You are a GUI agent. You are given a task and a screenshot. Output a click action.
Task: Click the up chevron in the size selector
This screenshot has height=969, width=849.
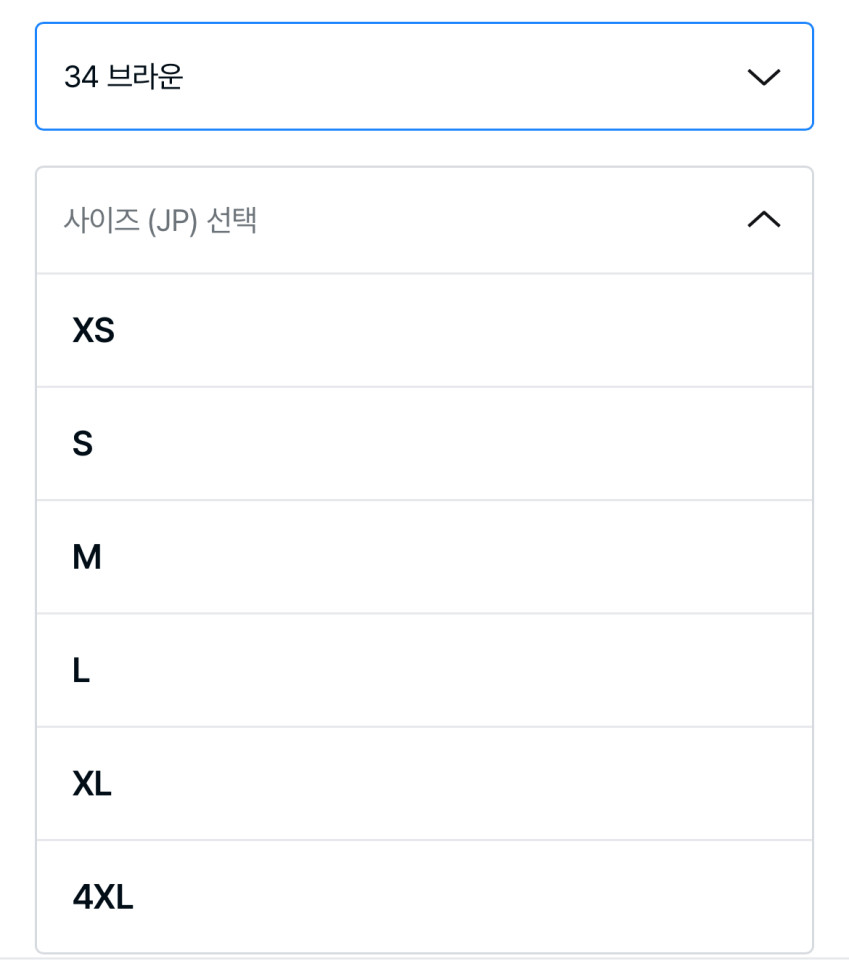(x=764, y=220)
